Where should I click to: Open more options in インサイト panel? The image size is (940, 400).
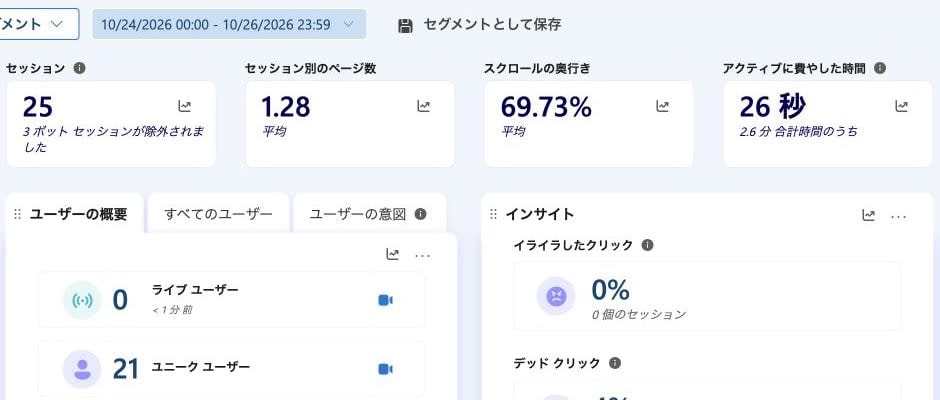(x=899, y=216)
